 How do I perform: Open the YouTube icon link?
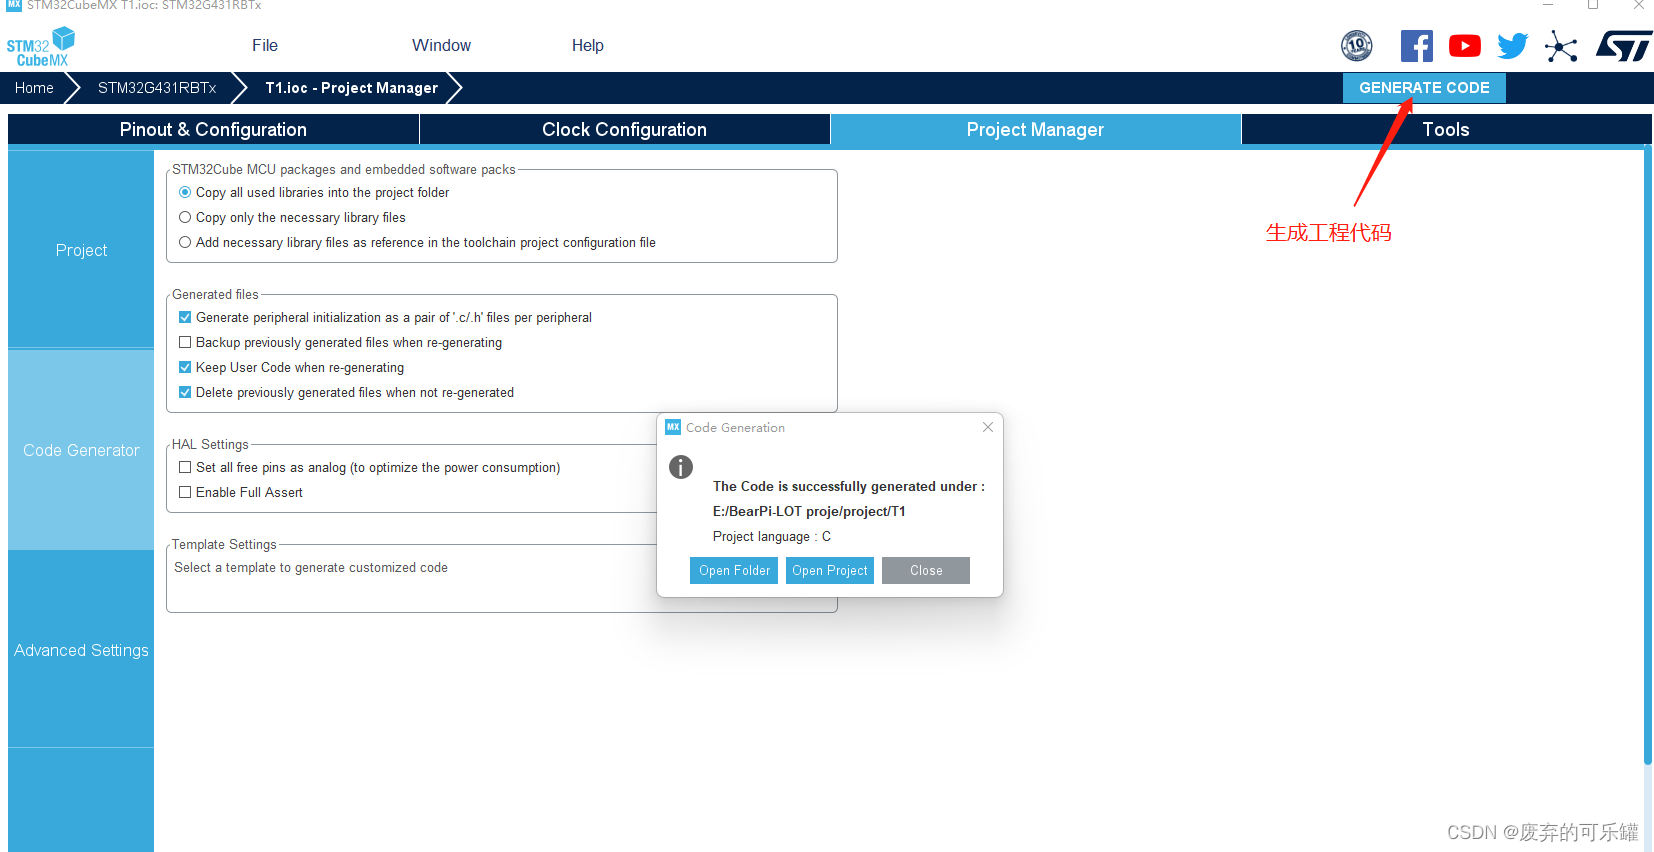[x=1465, y=46]
